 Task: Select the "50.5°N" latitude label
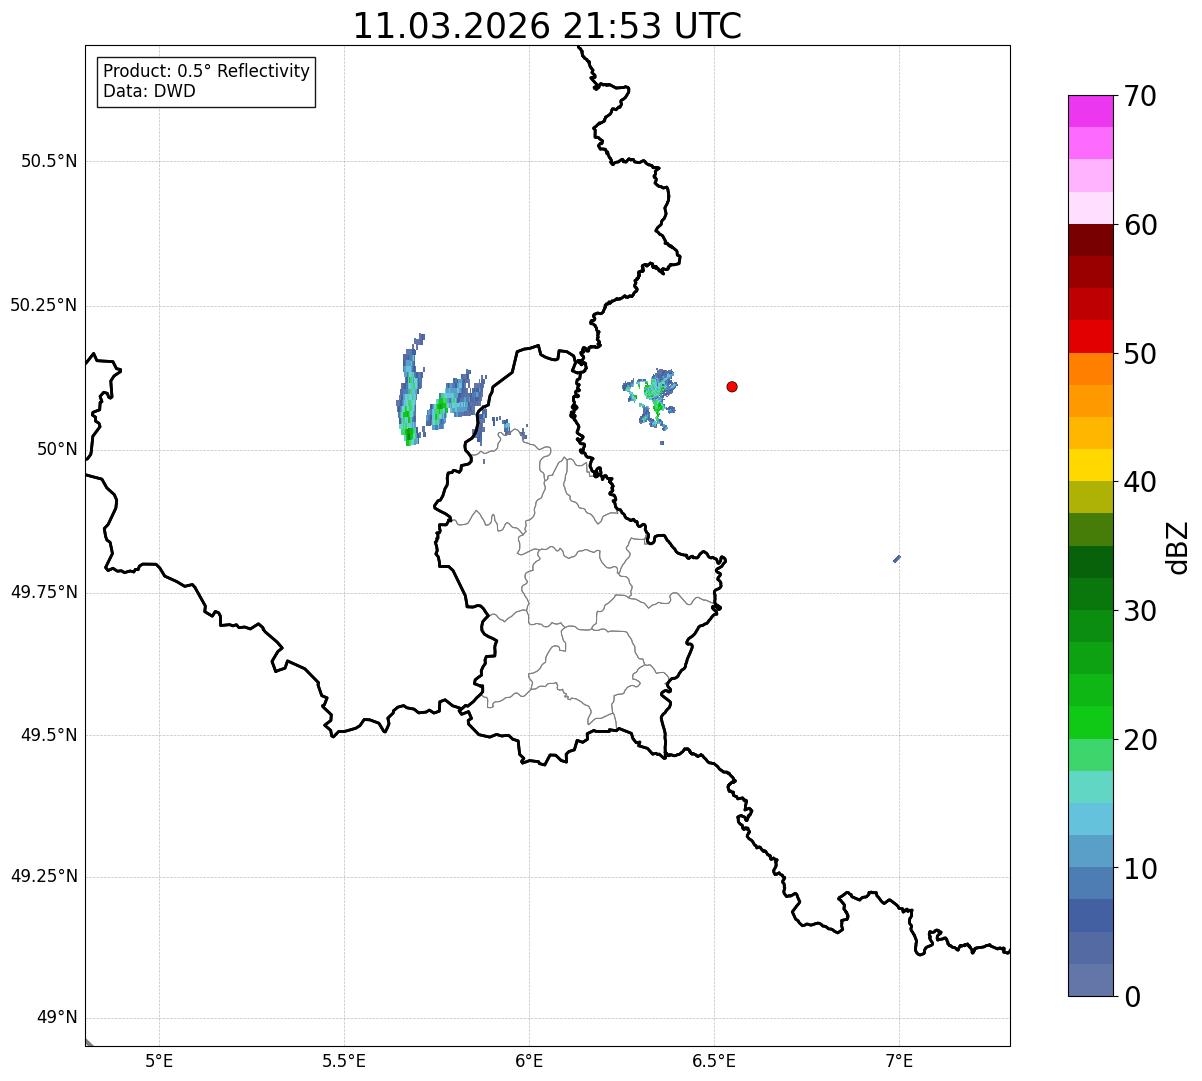point(49,161)
